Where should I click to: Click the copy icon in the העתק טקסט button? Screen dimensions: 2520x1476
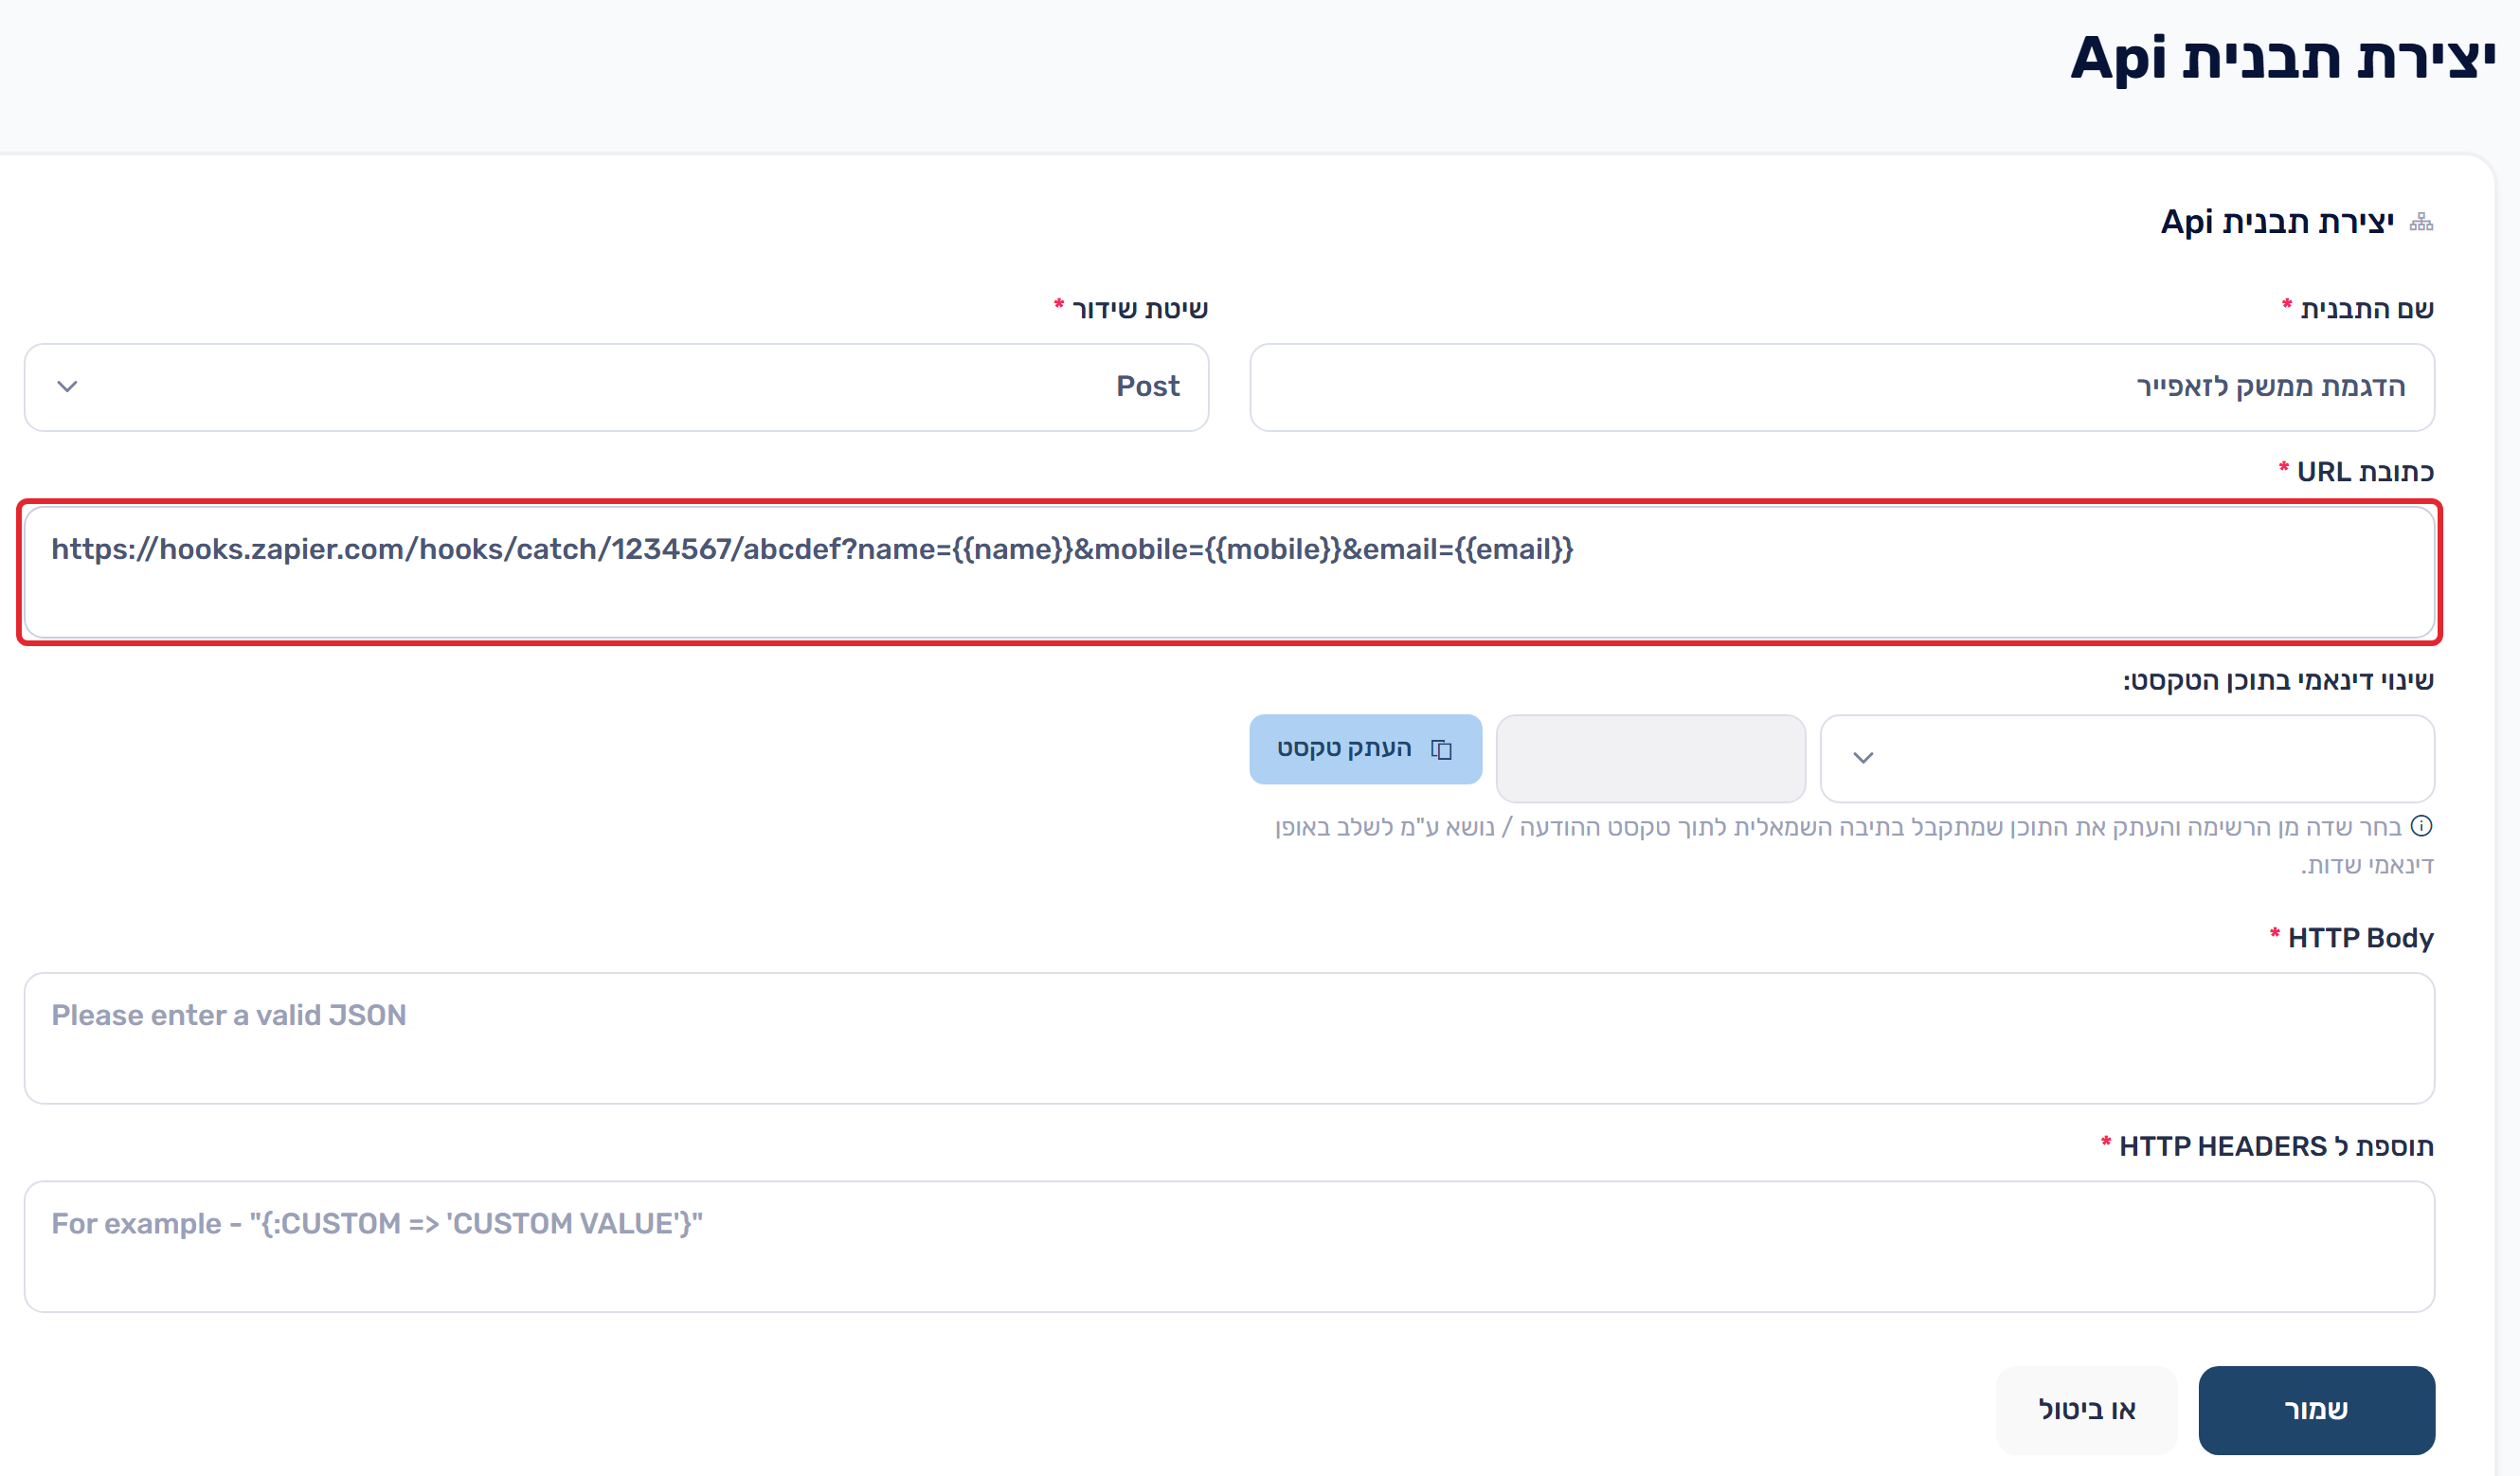1441,749
